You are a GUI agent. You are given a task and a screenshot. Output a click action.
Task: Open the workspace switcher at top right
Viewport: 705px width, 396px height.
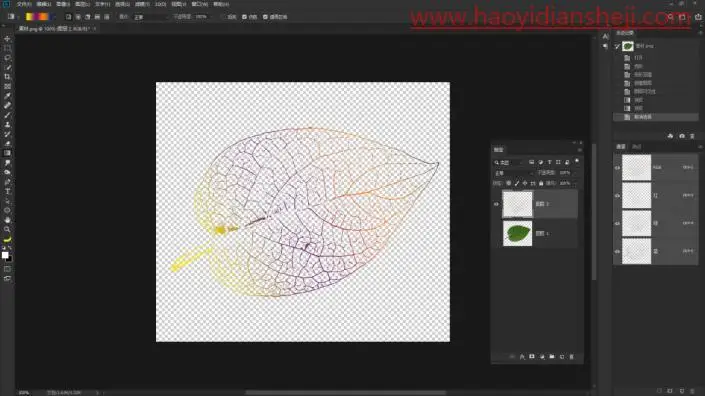683,17
